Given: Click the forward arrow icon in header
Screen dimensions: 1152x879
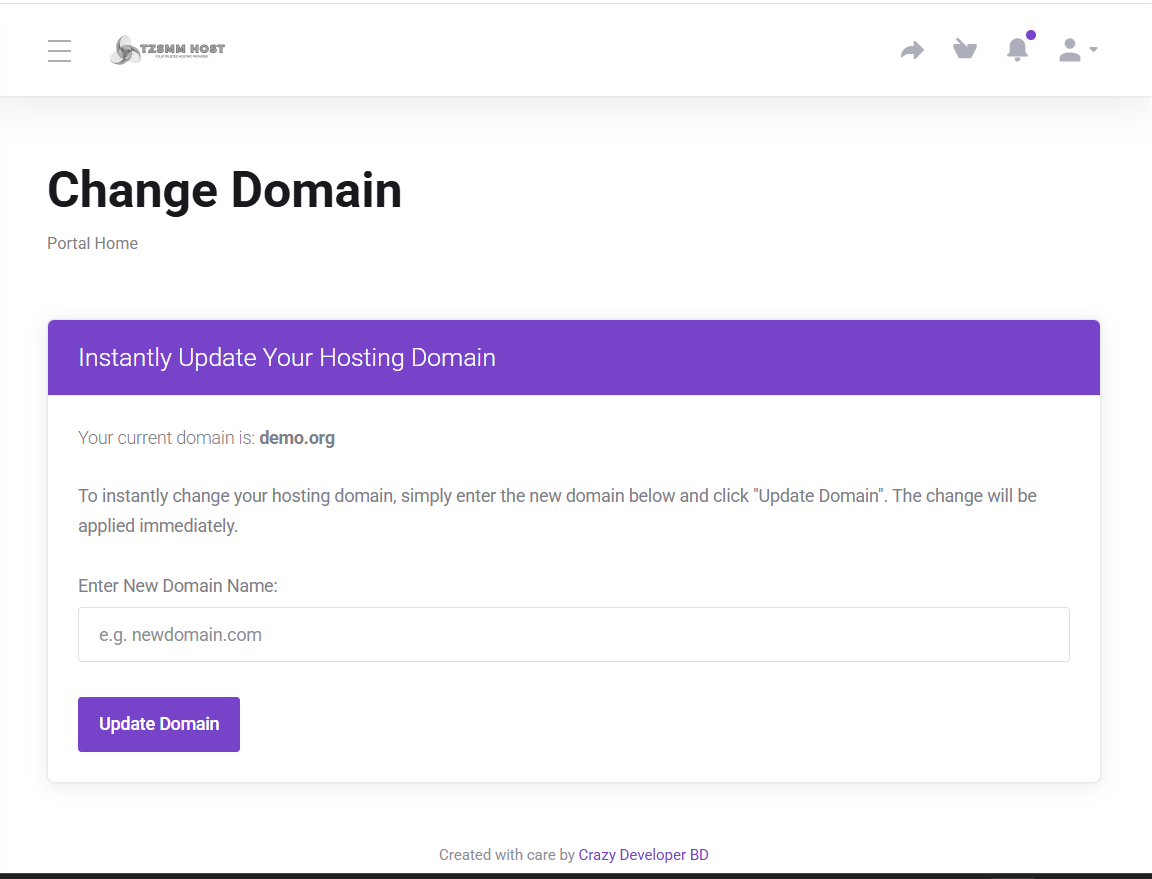Looking at the screenshot, I should click(x=912, y=50).
